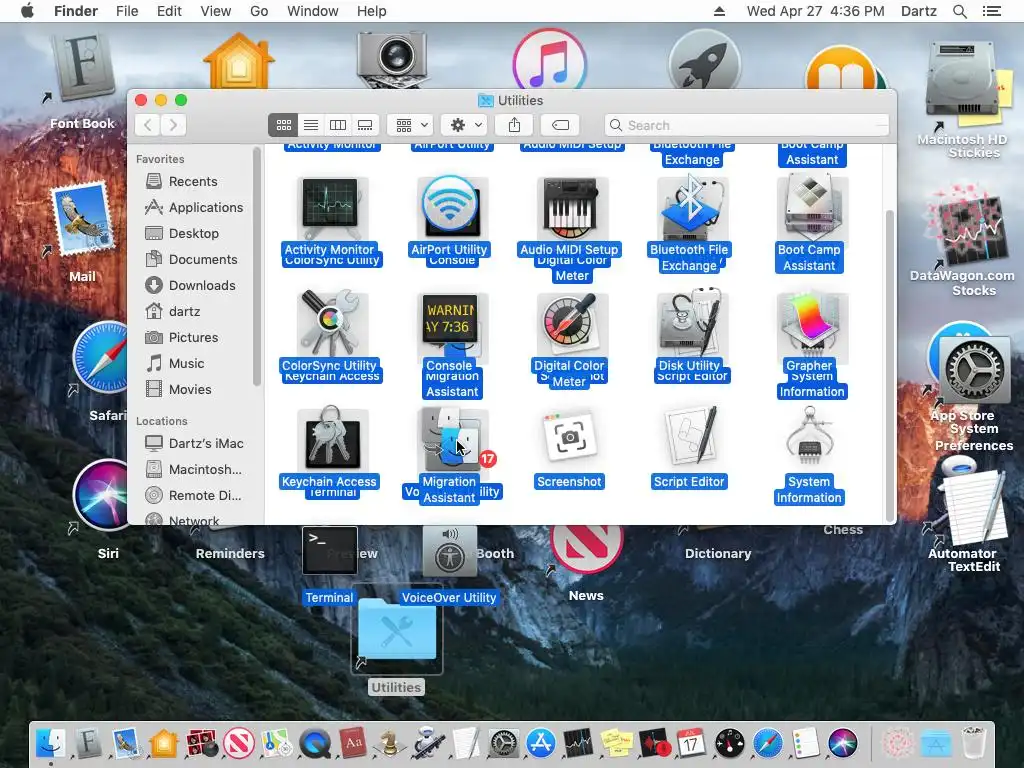Open Calendar from the Dock

690,743
